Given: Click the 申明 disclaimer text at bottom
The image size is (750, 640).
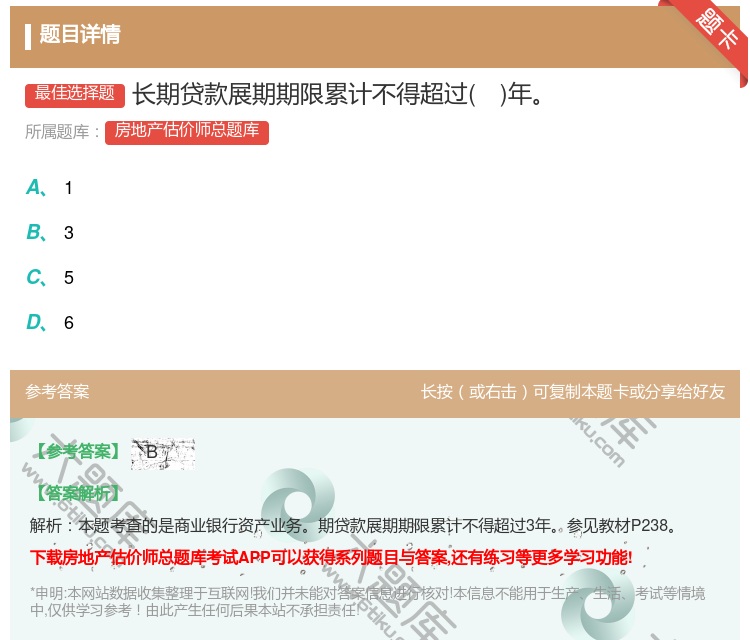Looking at the screenshot, I should pos(367,601).
